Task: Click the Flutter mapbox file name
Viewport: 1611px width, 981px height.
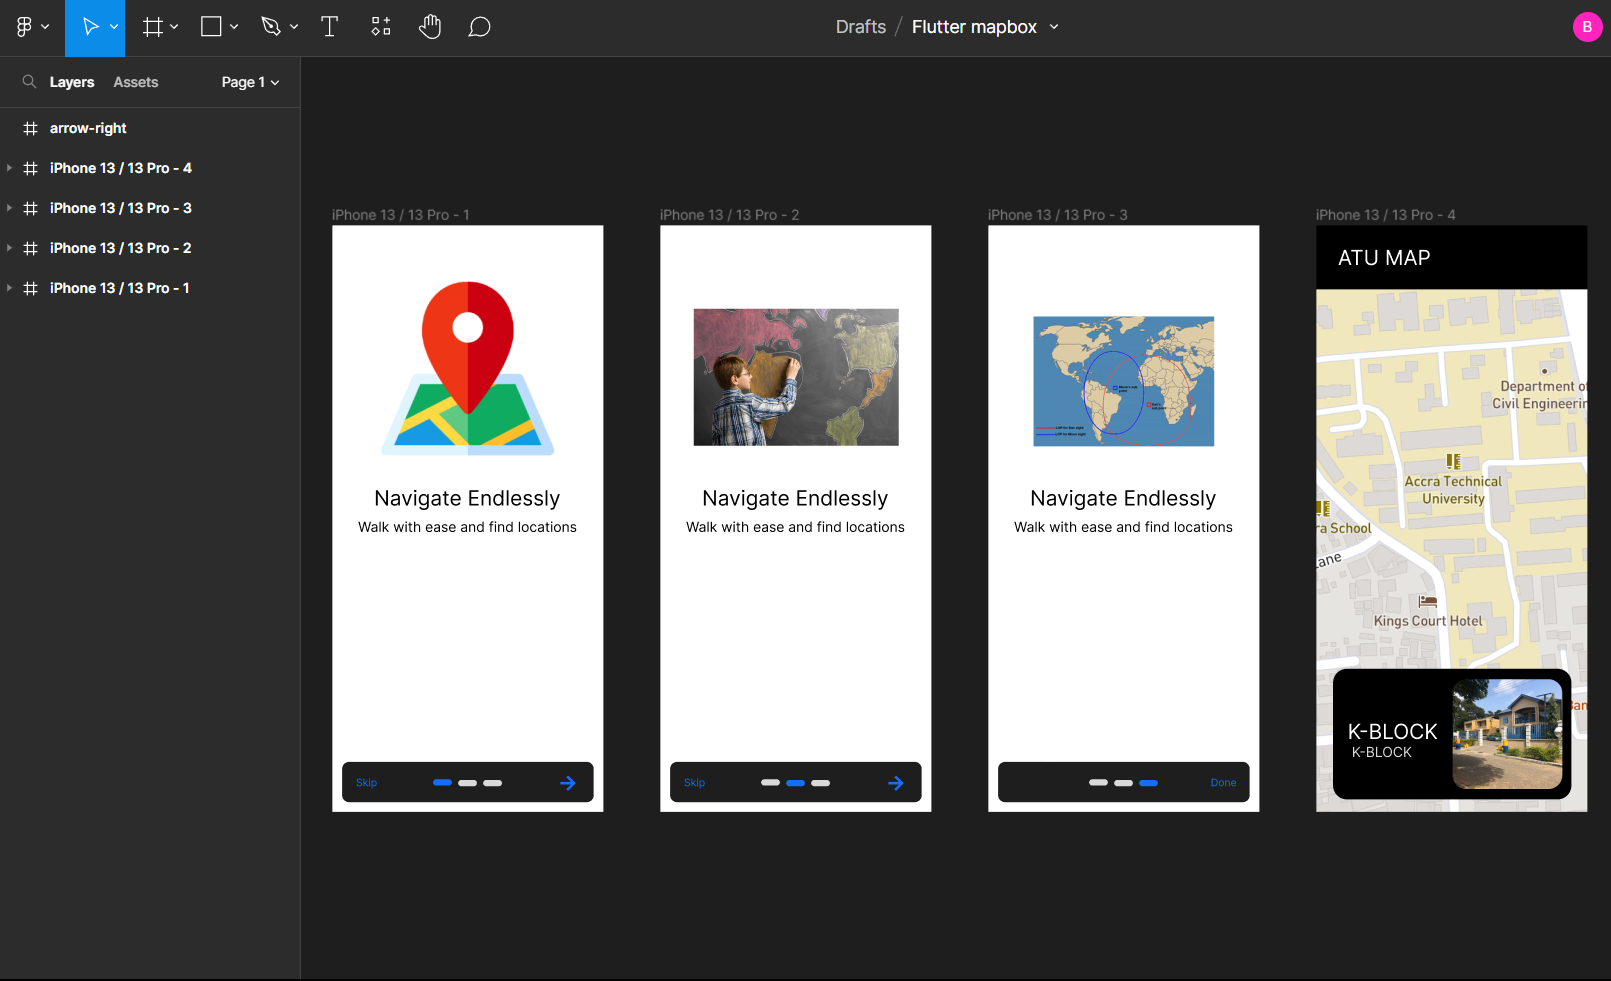Action: (x=974, y=27)
